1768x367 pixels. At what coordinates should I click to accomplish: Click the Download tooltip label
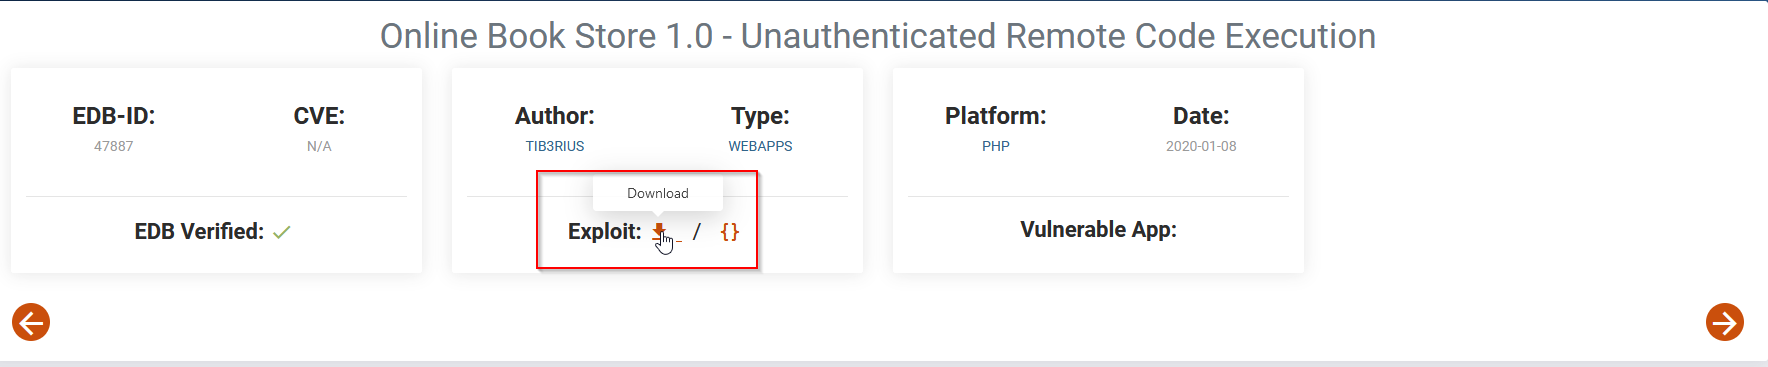point(658,193)
